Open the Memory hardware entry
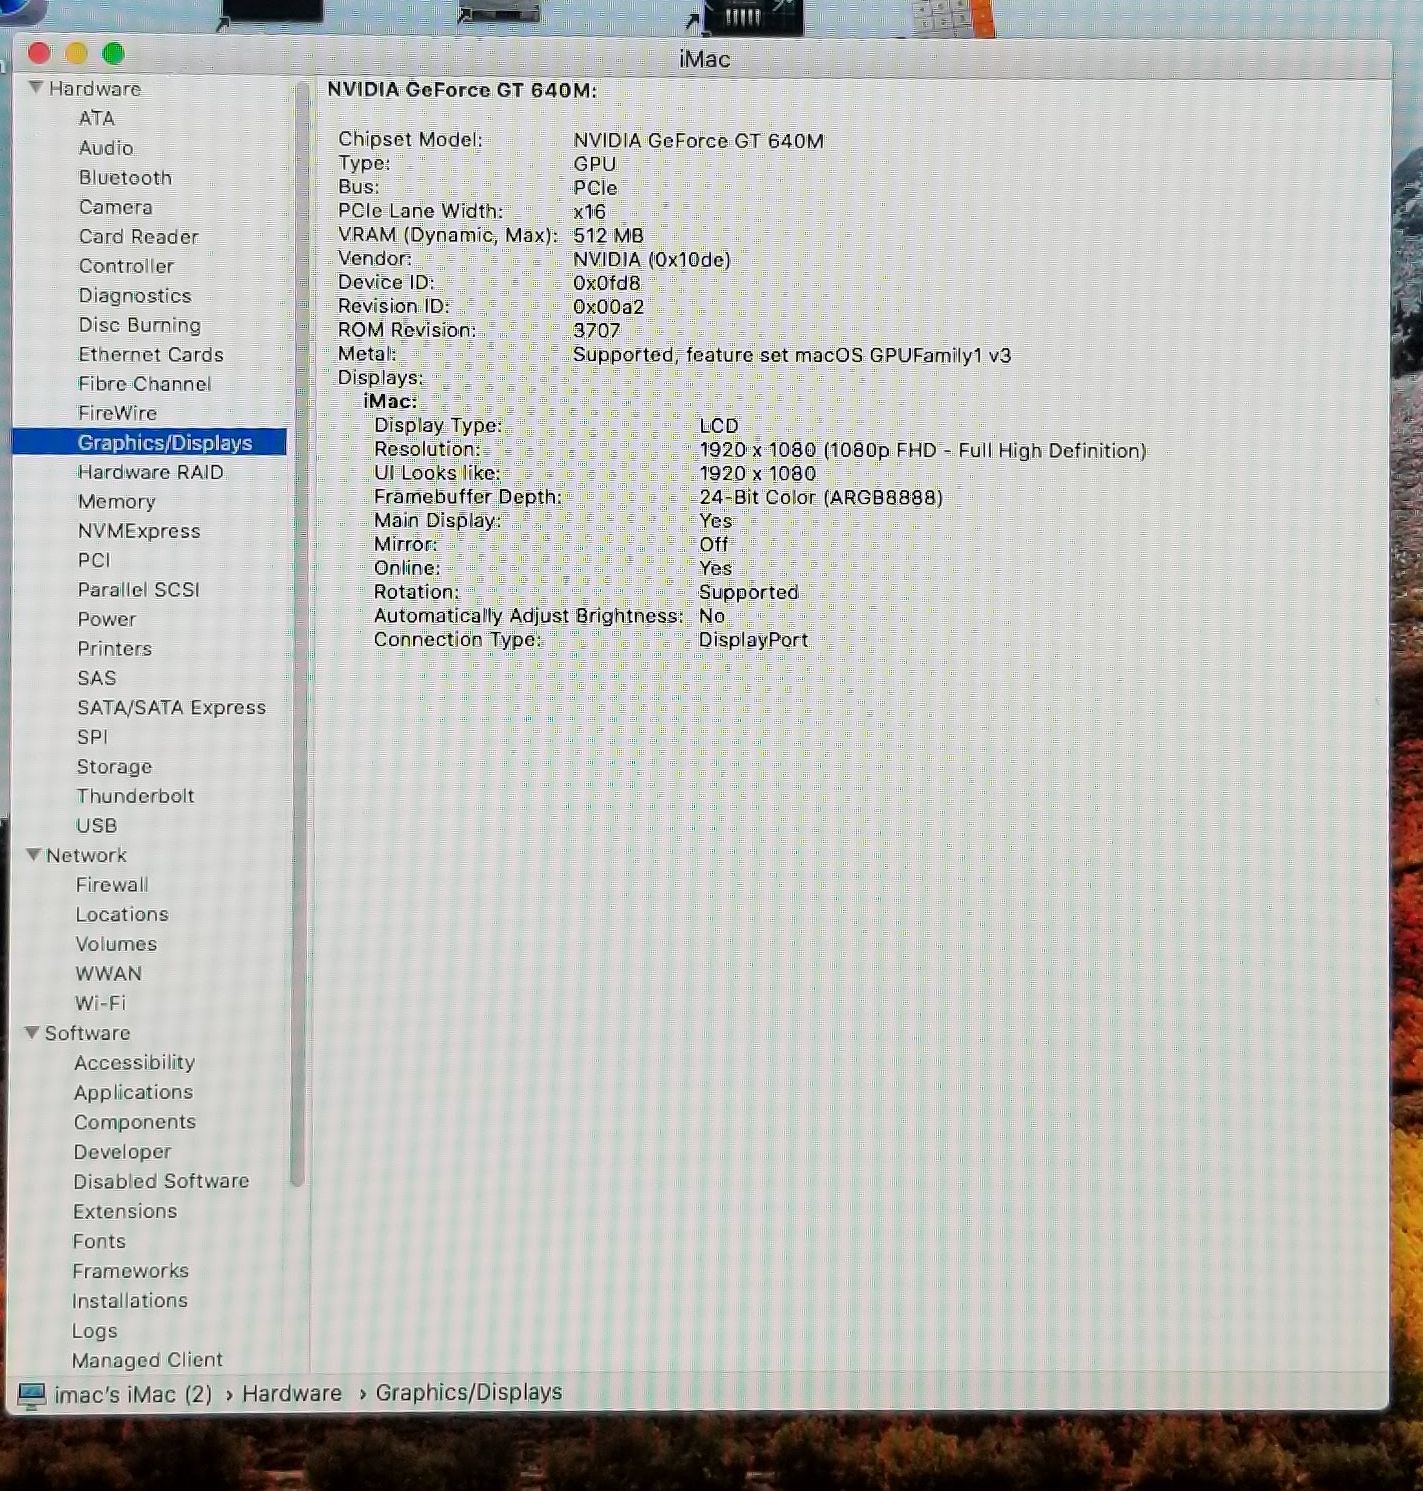The height and width of the screenshot is (1491, 1423). (116, 501)
